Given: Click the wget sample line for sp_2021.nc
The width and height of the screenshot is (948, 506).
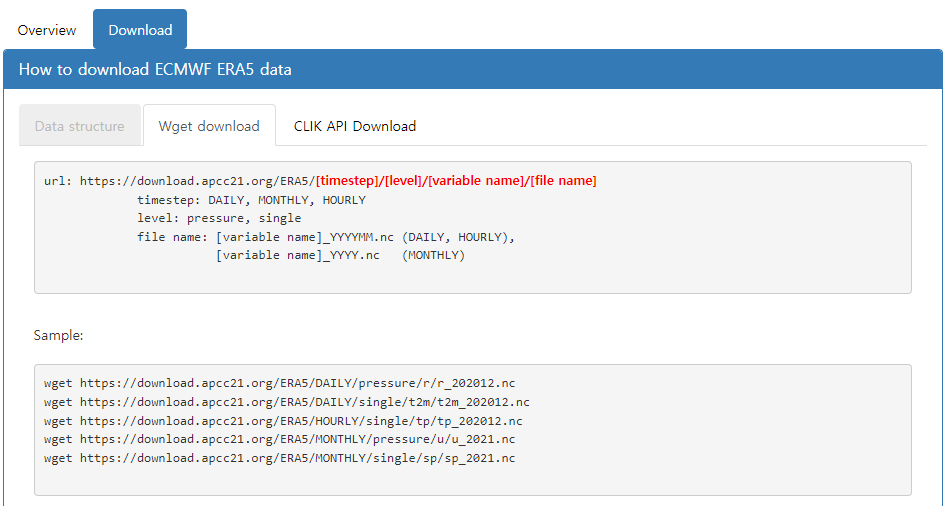Looking at the screenshot, I should point(280,458).
